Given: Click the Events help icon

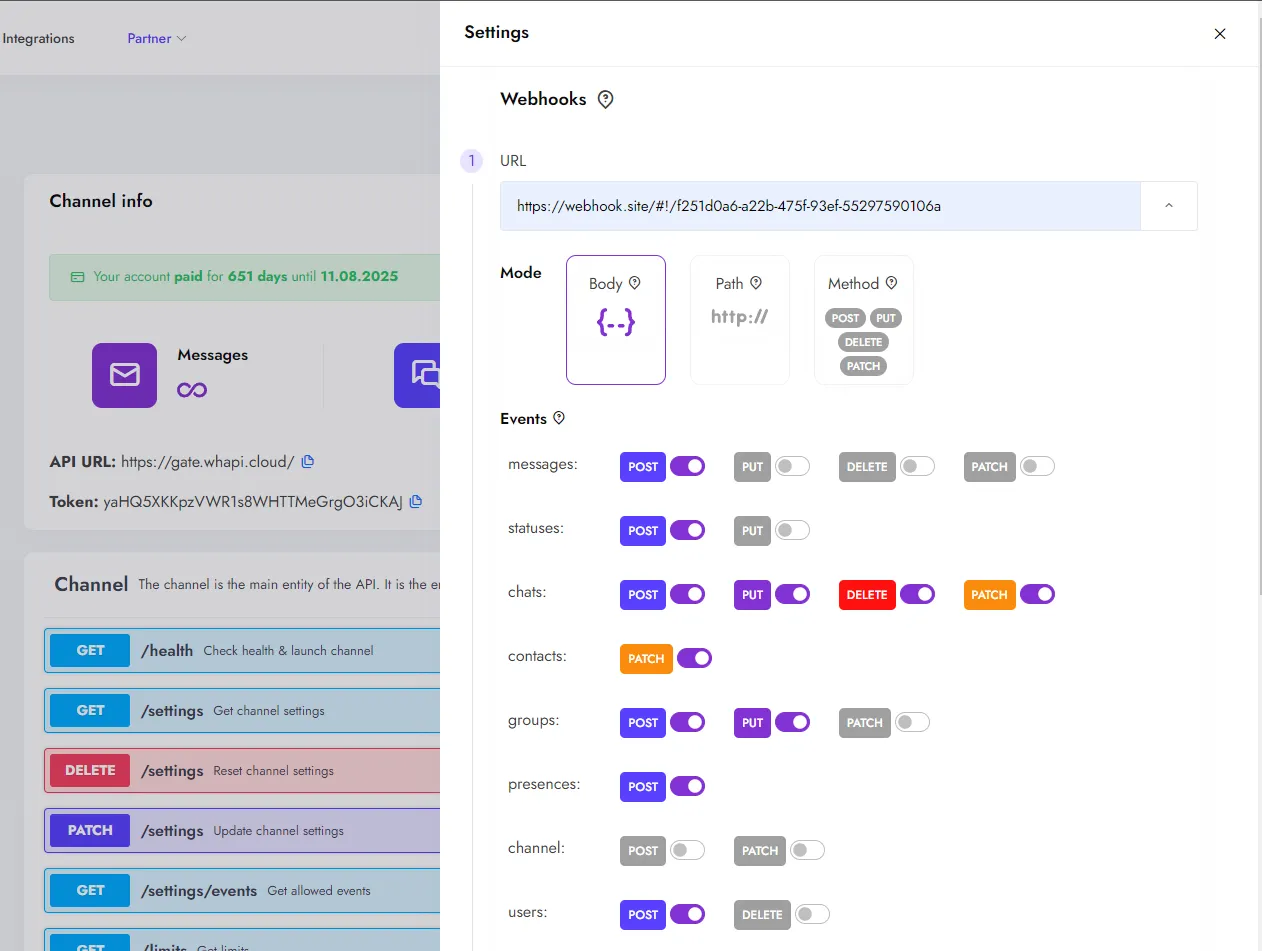Looking at the screenshot, I should (x=558, y=418).
